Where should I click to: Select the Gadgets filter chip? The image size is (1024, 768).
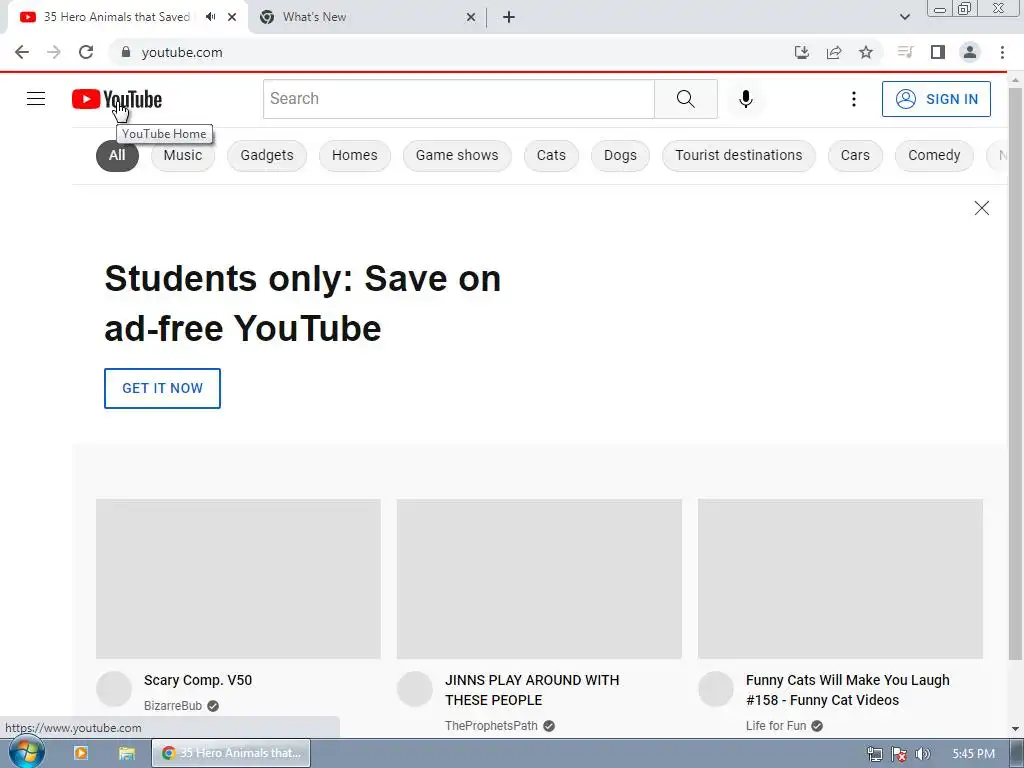point(267,155)
